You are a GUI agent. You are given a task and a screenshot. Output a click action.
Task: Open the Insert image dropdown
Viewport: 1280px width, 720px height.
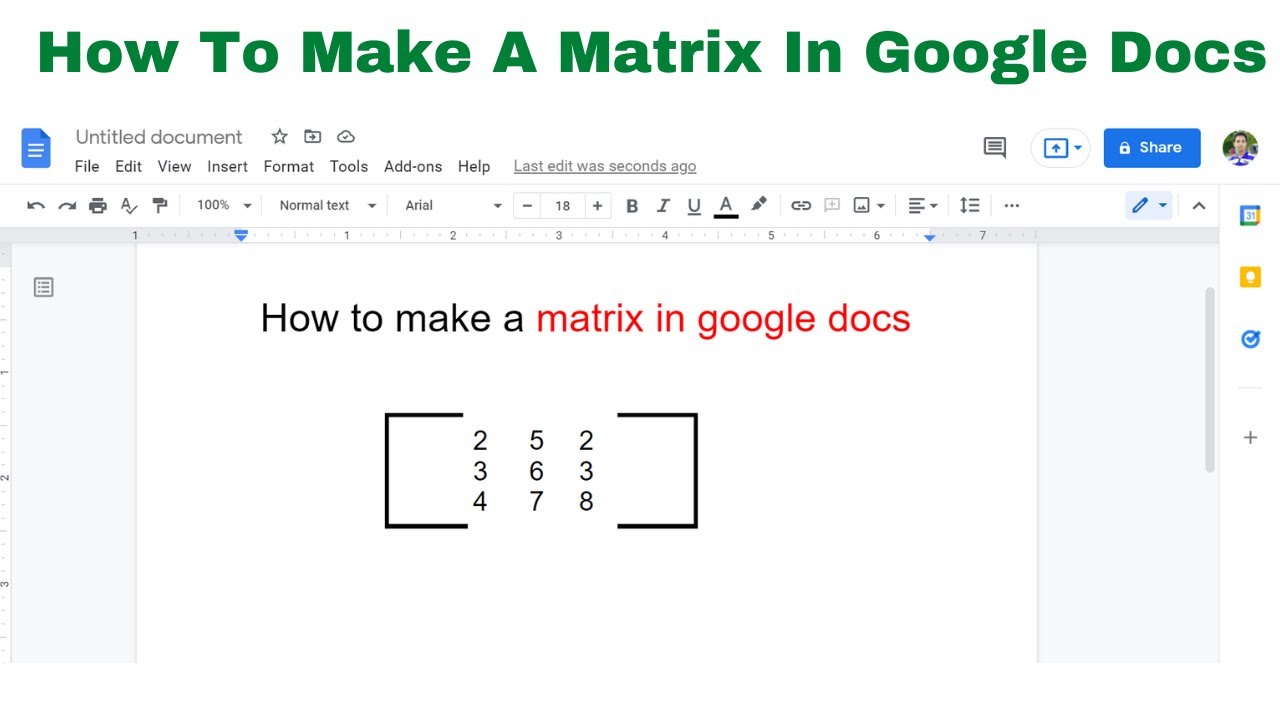[x=869, y=206]
